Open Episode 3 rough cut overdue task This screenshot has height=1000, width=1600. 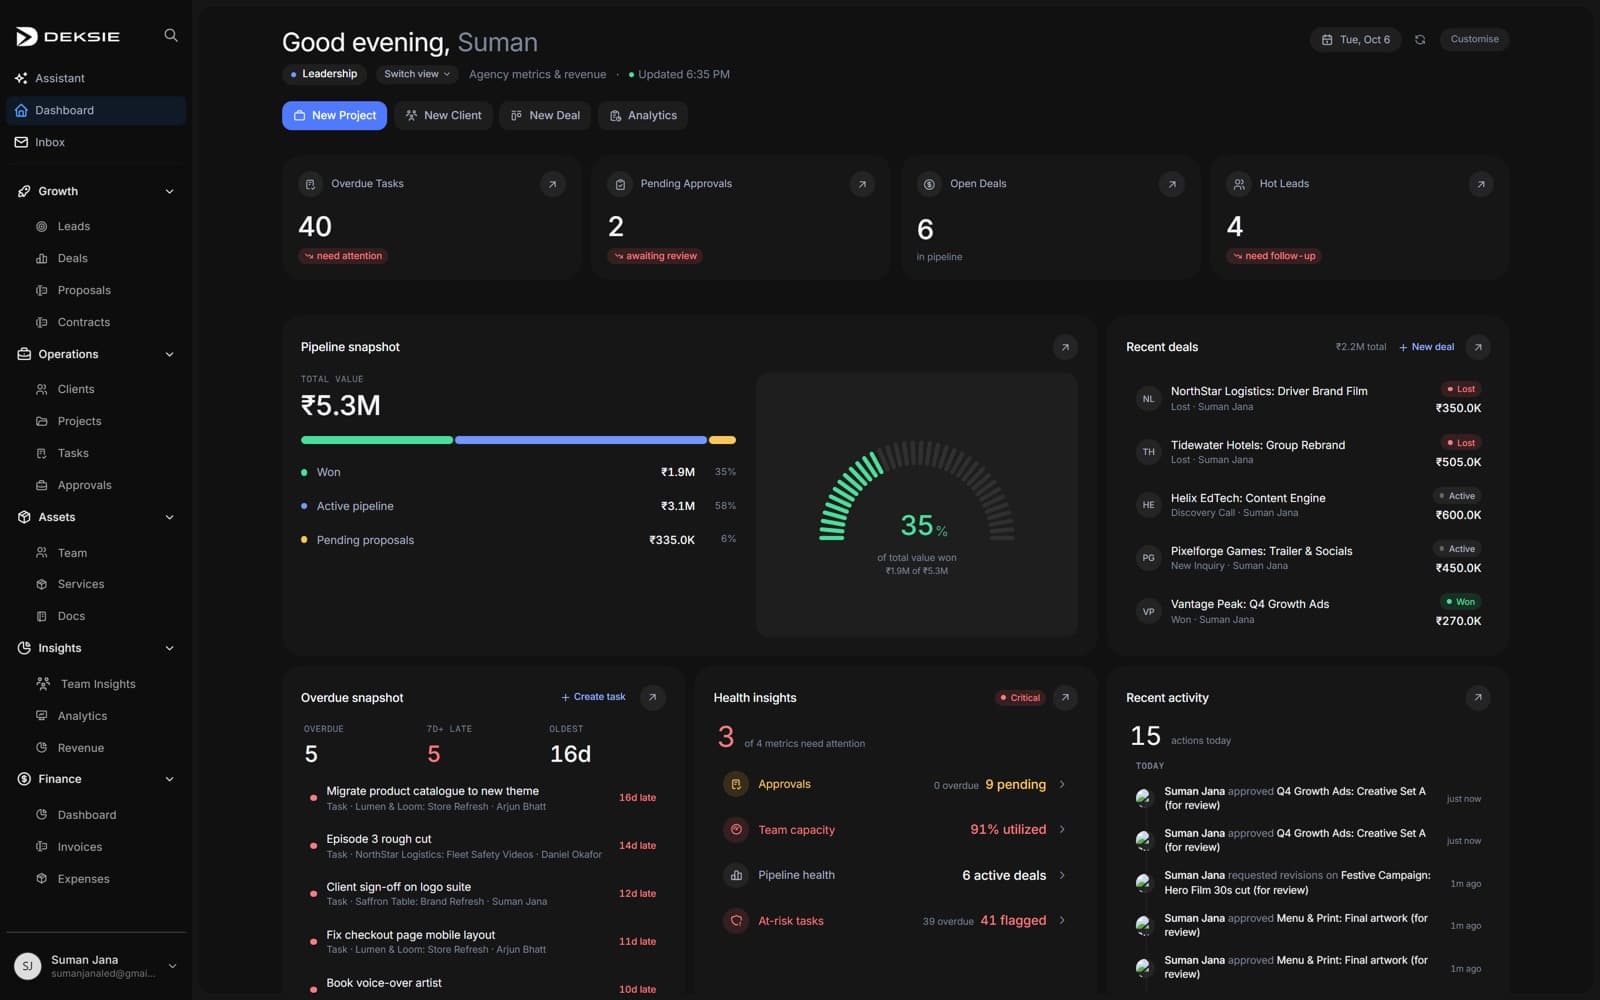[483, 846]
